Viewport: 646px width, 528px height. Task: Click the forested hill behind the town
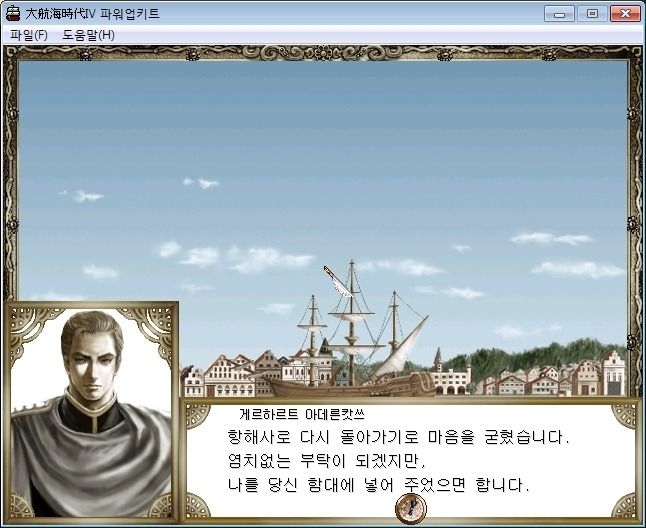click(536, 357)
